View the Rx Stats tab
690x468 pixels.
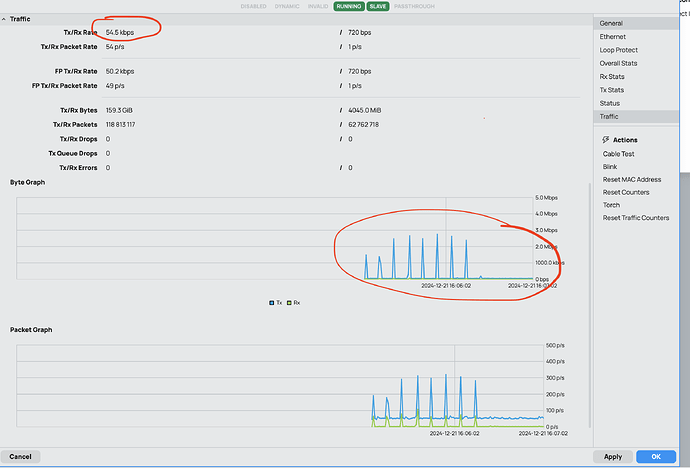point(613,76)
